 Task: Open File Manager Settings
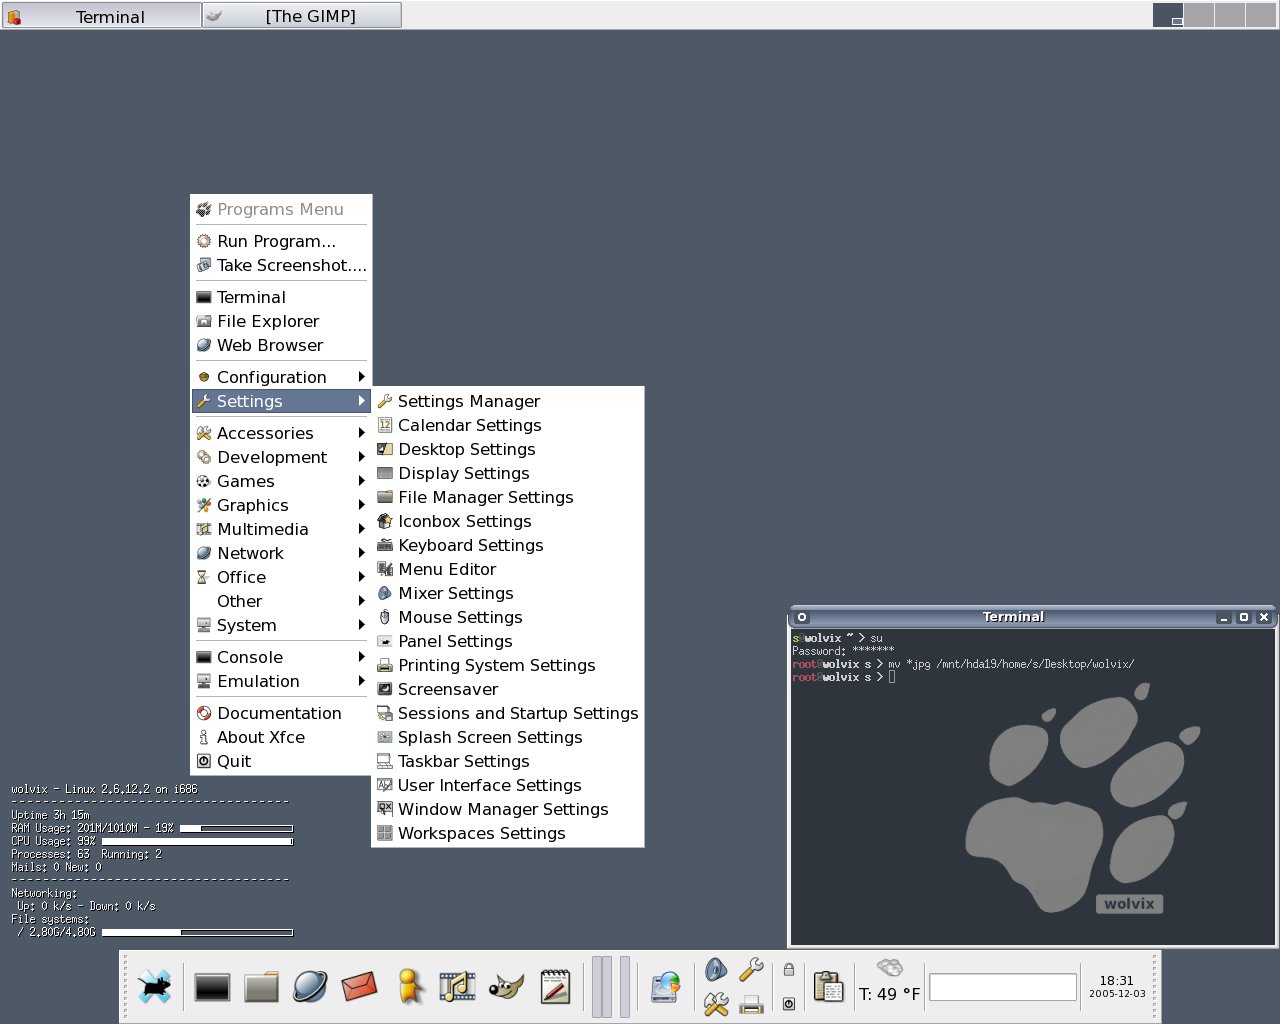pos(508,497)
